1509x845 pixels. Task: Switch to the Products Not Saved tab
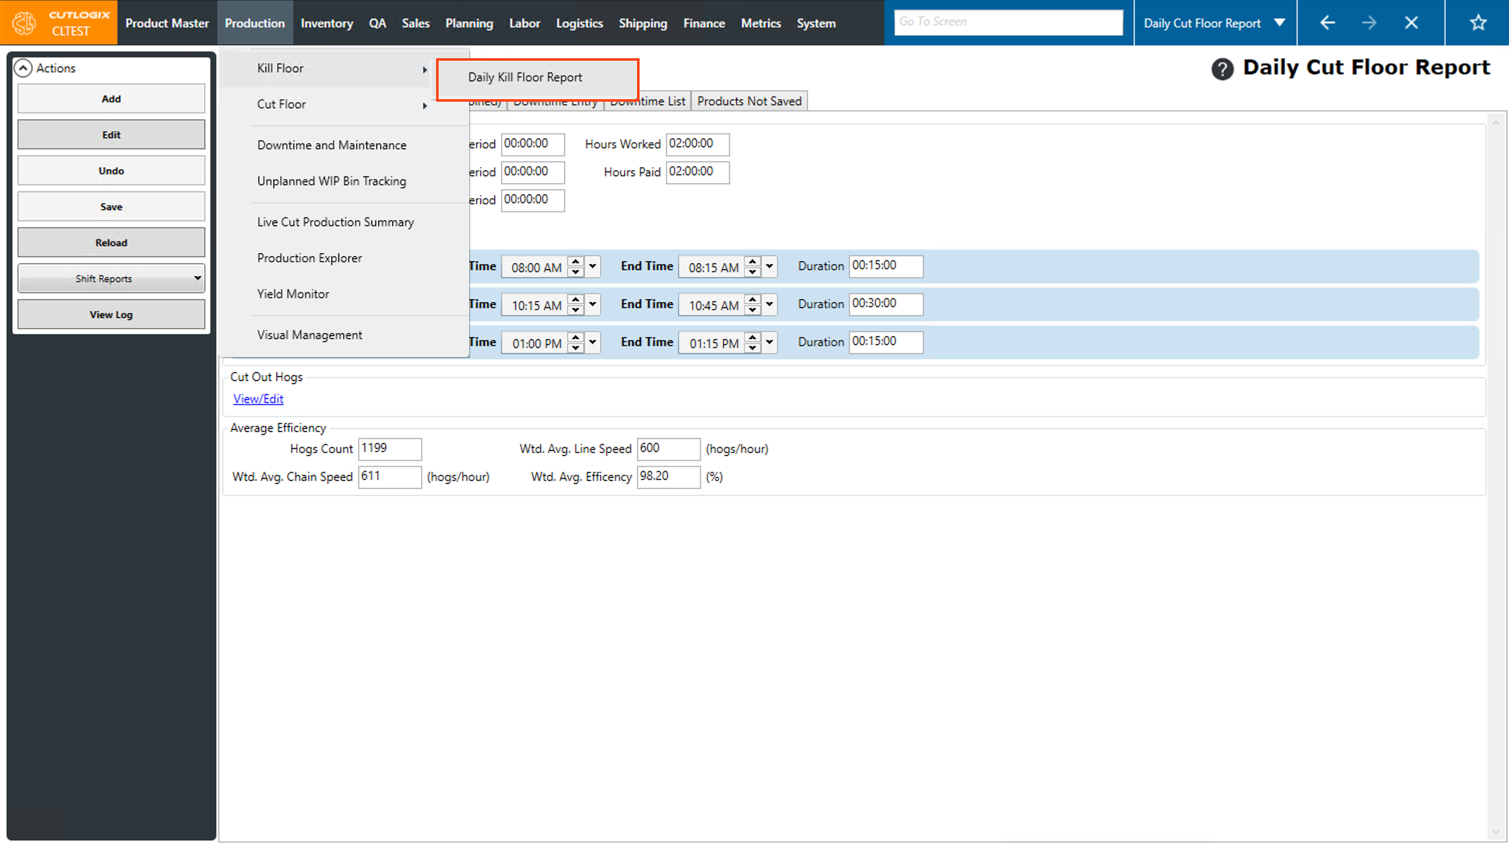(x=749, y=101)
